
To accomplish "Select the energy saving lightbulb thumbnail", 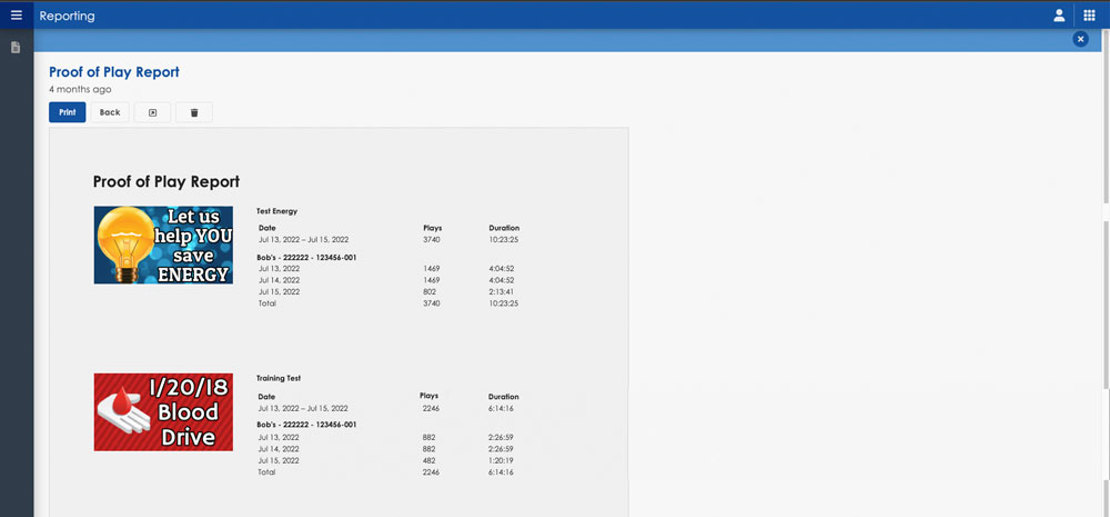I will click(x=163, y=245).
